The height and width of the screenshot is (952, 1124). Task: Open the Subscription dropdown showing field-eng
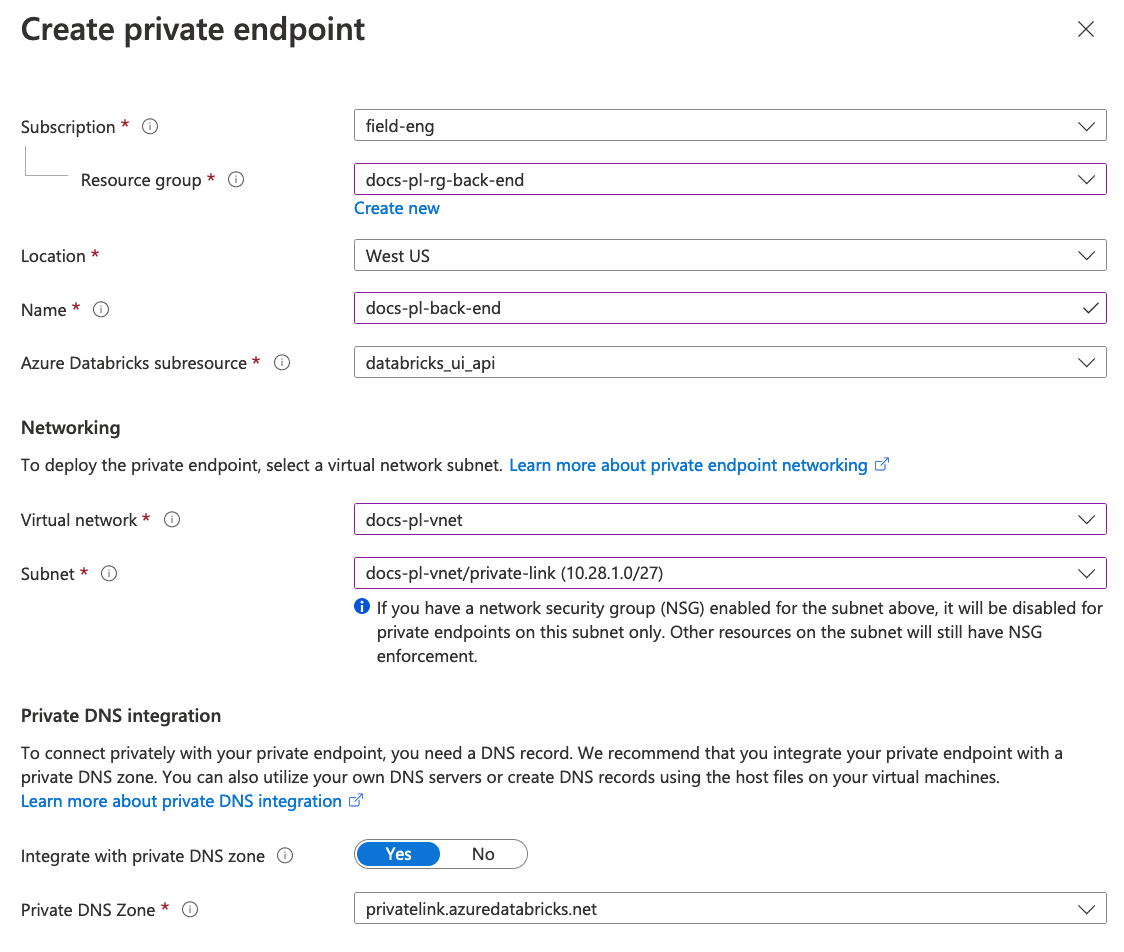click(x=729, y=126)
